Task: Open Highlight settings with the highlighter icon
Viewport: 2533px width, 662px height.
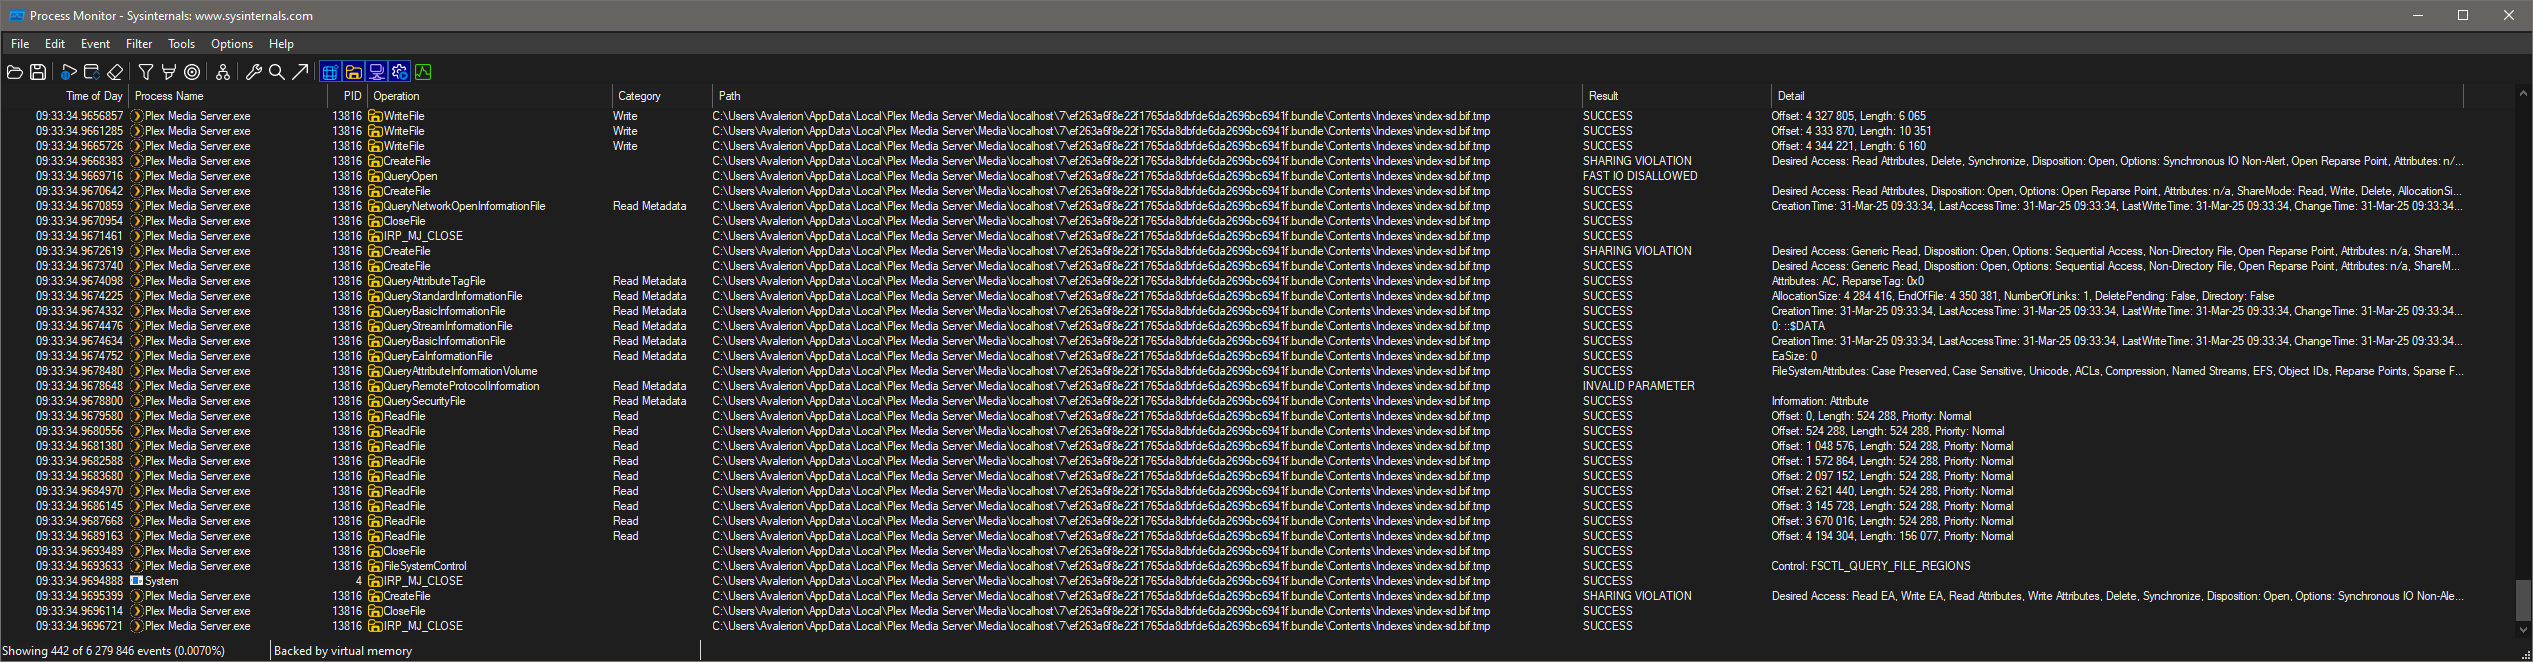Action: (169, 72)
